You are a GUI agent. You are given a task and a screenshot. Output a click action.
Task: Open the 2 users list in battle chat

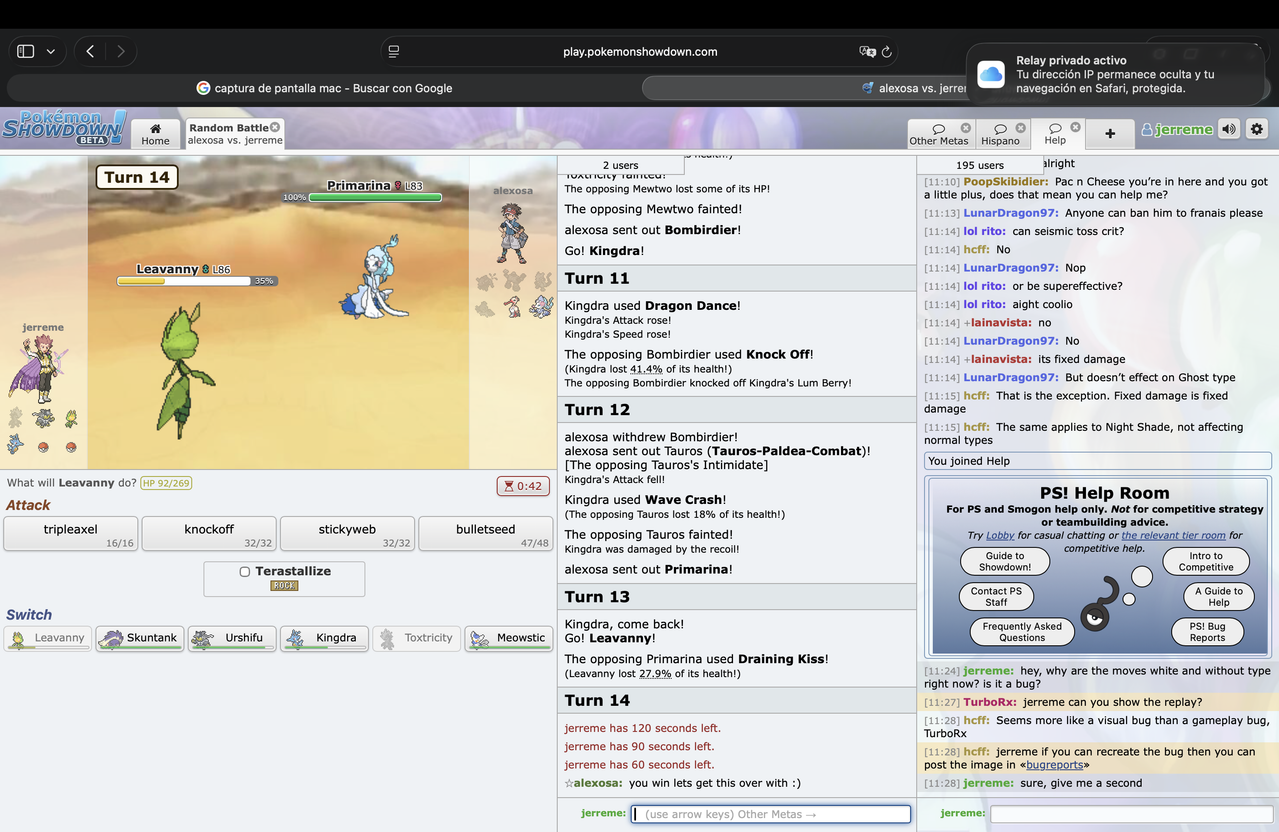[620, 165]
